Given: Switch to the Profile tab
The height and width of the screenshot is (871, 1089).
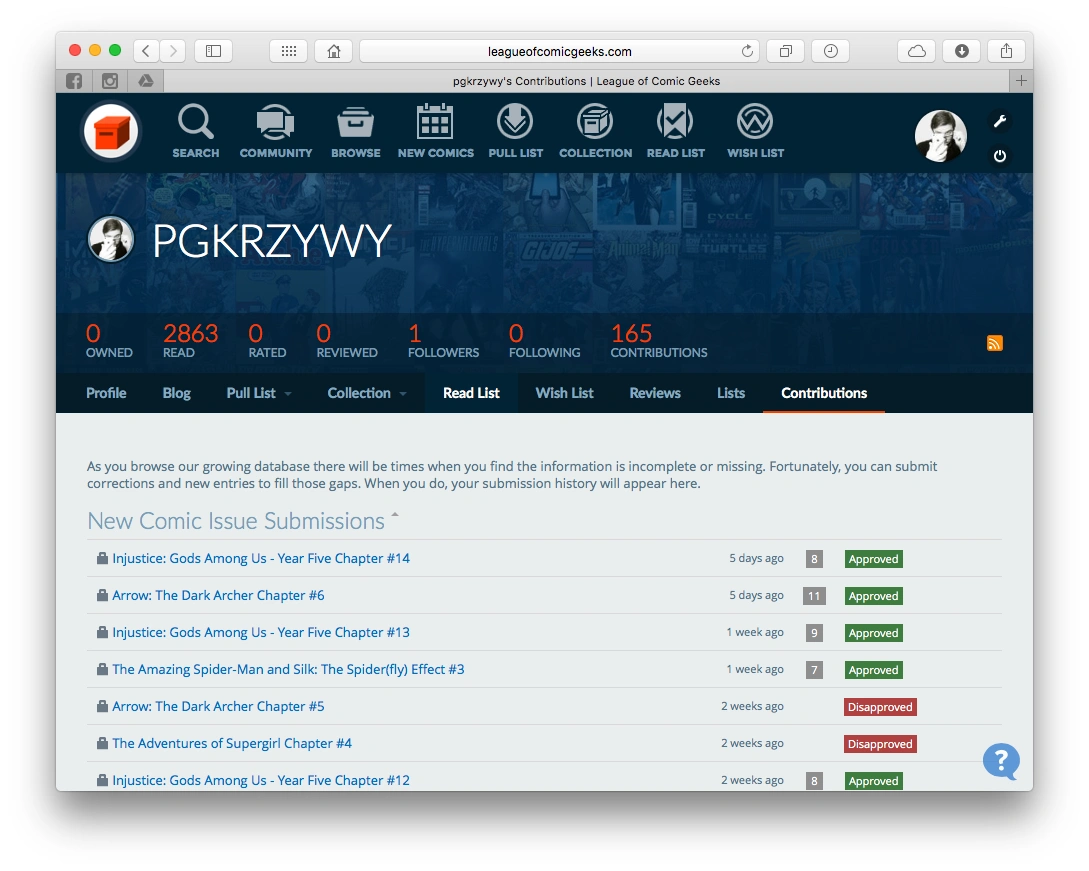Looking at the screenshot, I should pyautogui.click(x=106, y=393).
